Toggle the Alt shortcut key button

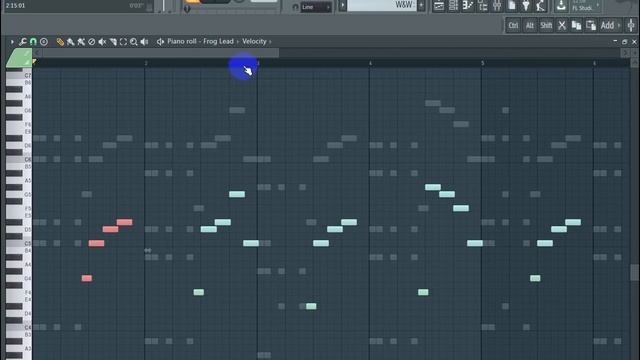[530, 26]
